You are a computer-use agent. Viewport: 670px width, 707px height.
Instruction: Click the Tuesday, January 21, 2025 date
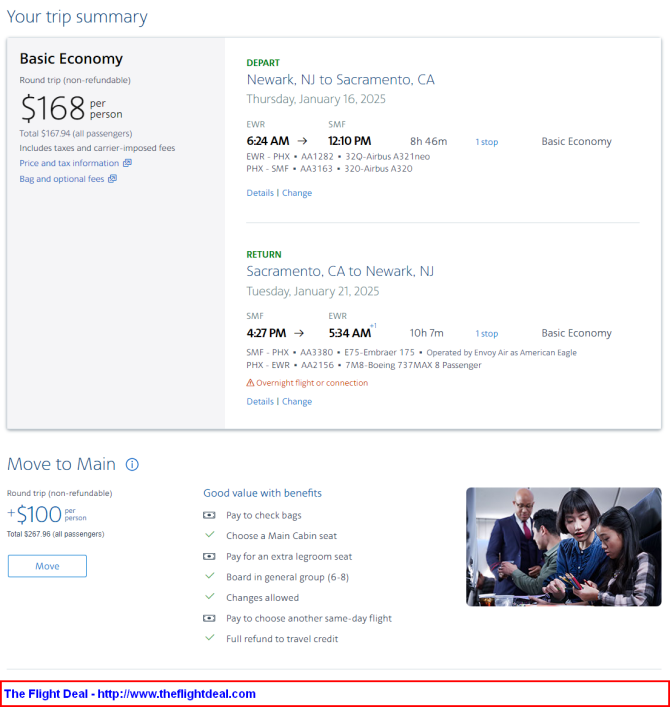point(313,291)
